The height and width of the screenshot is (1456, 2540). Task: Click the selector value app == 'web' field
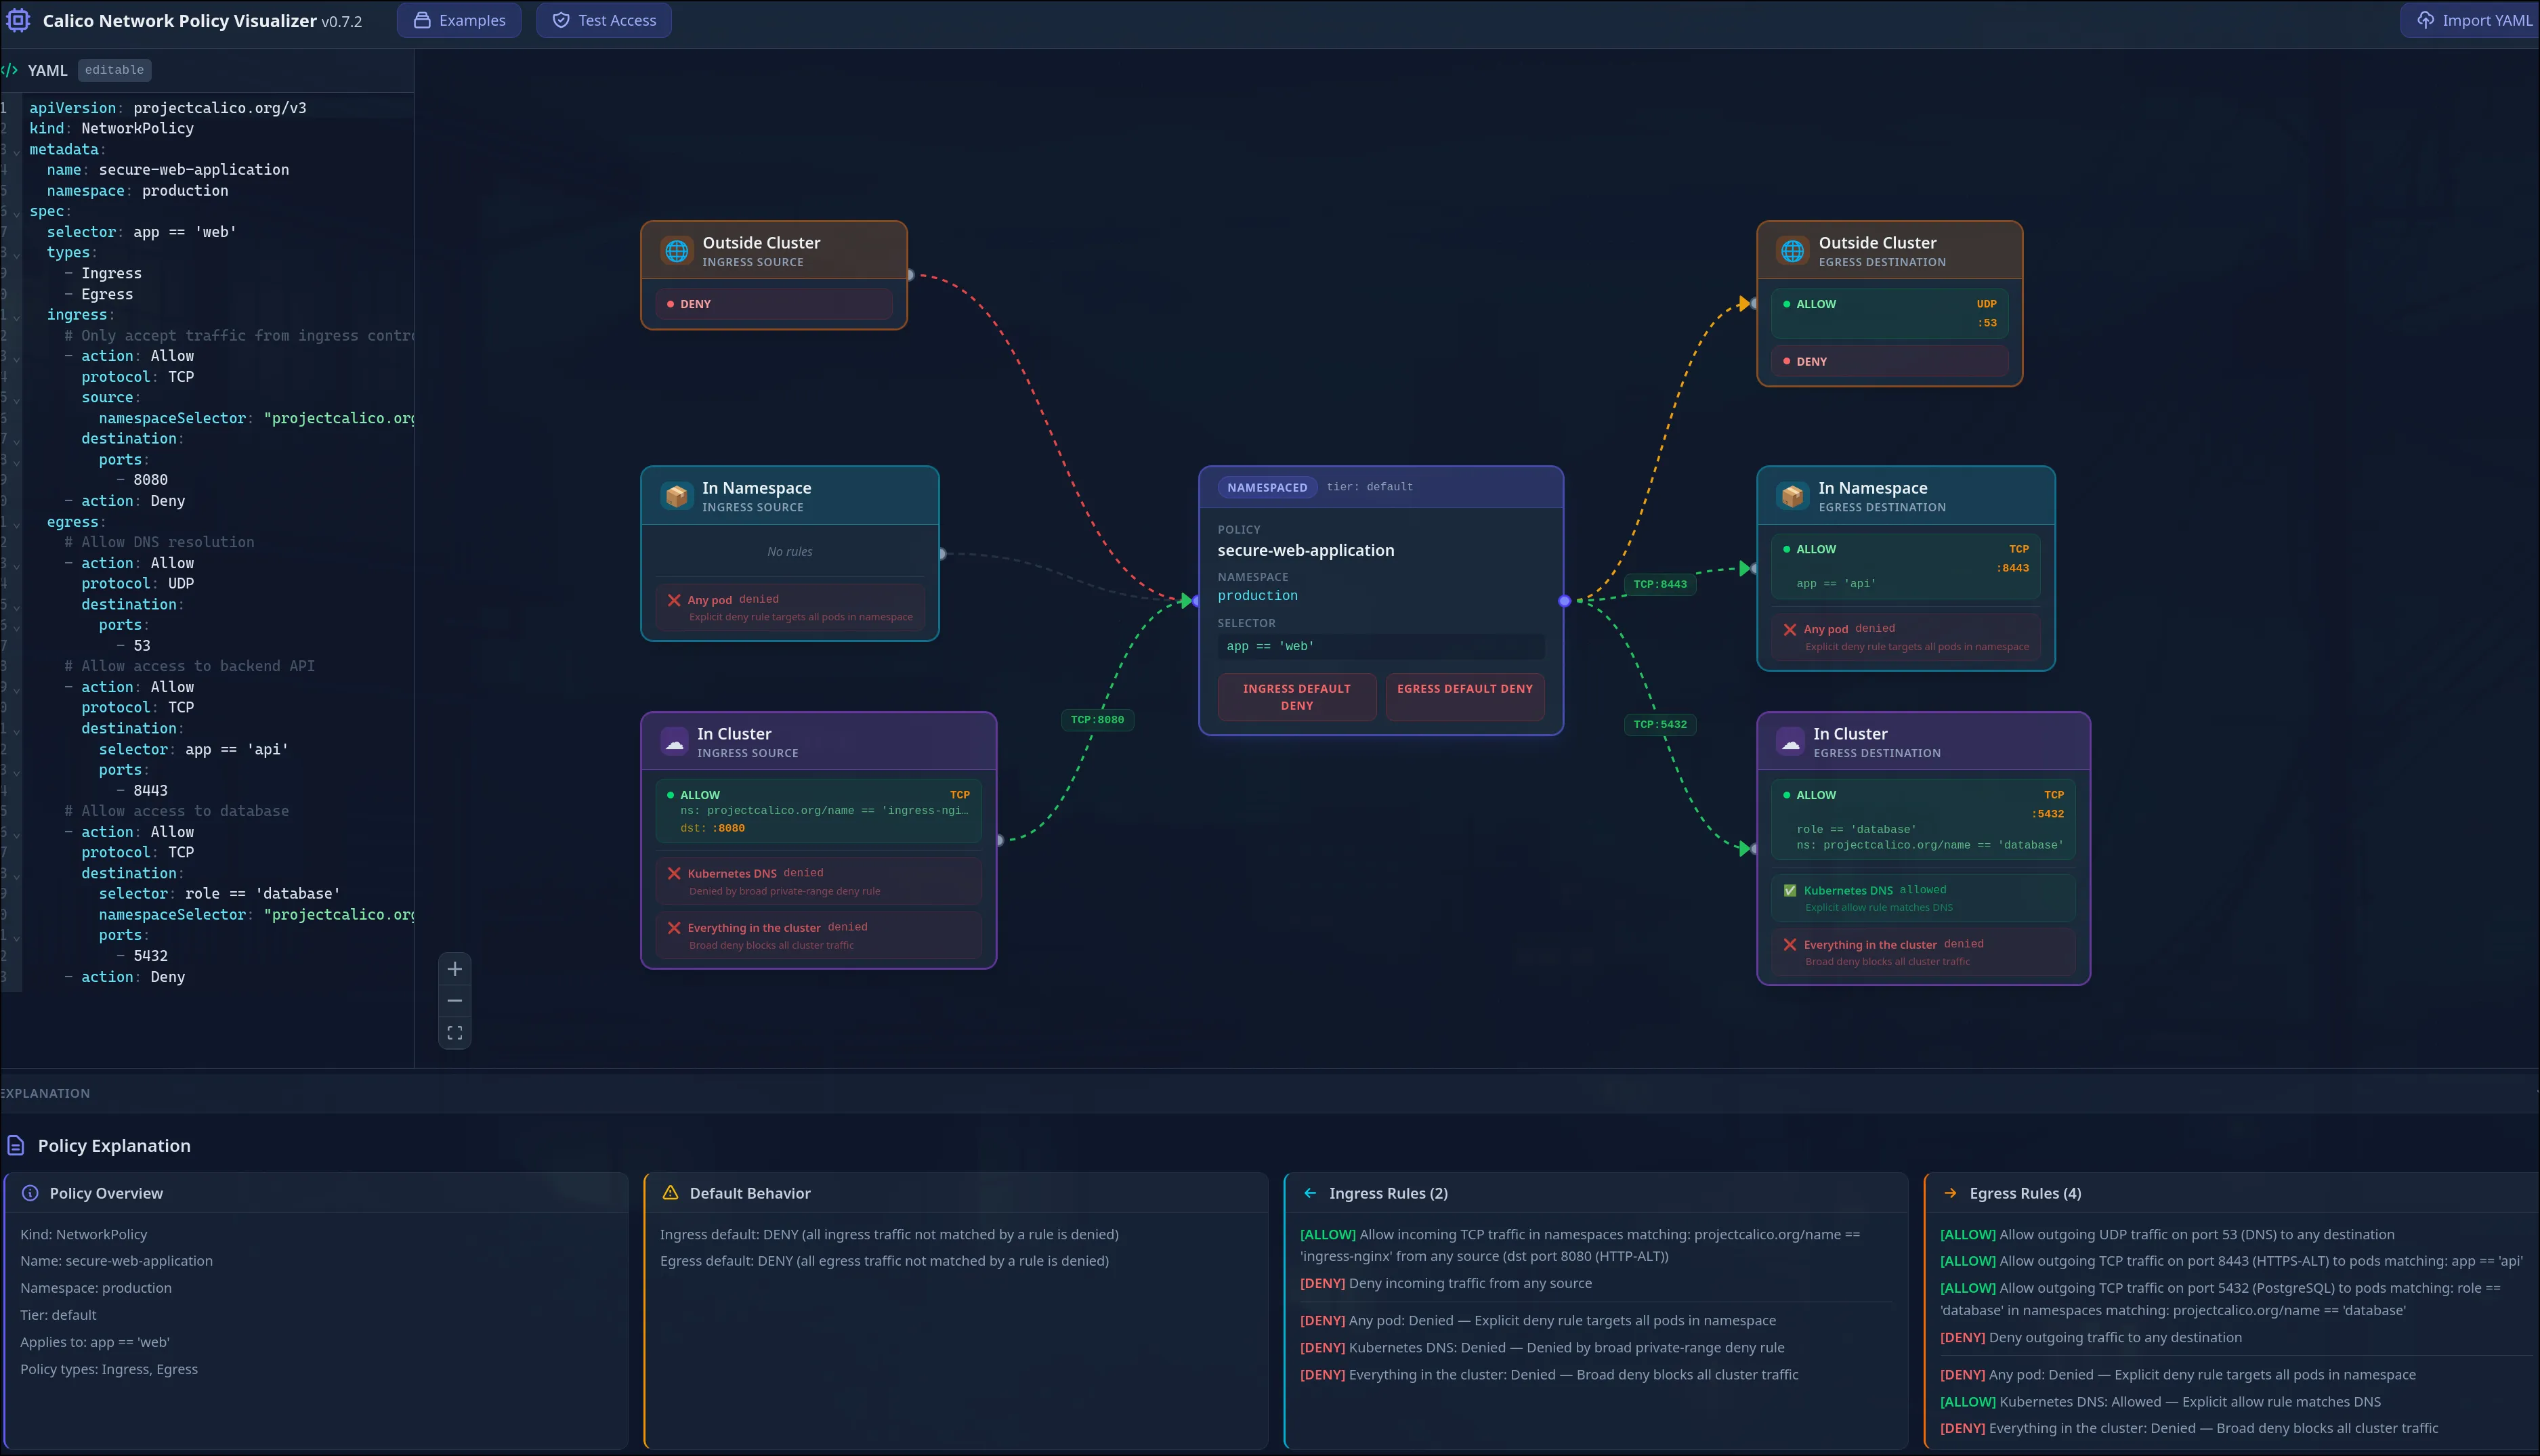click(x=1381, y=646)
